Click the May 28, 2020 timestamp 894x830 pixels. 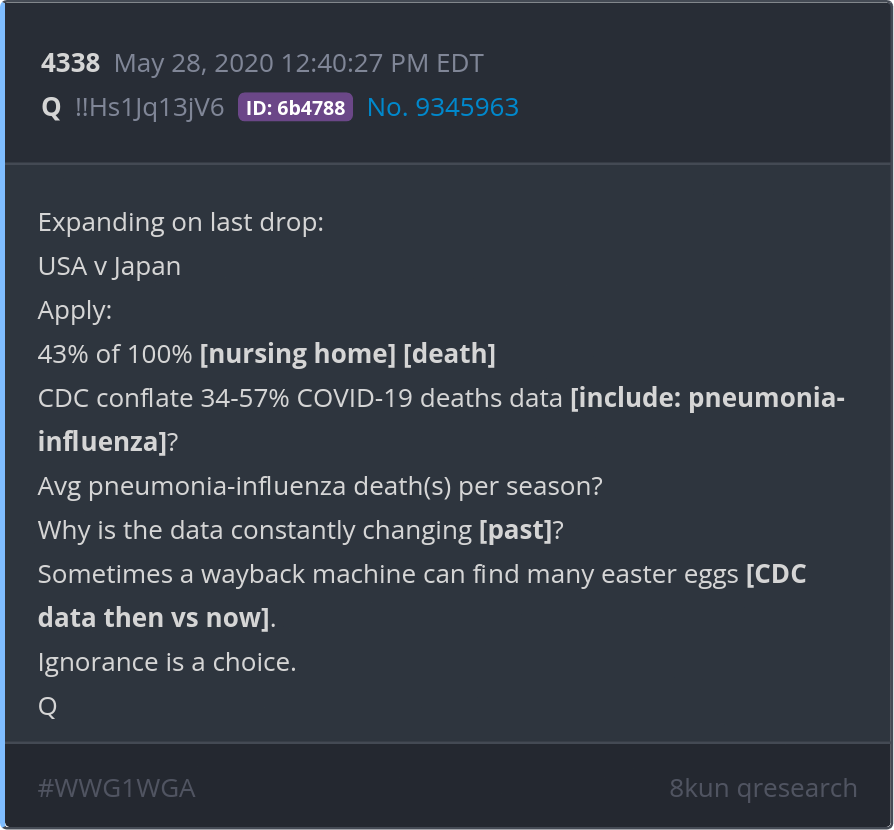298,64
